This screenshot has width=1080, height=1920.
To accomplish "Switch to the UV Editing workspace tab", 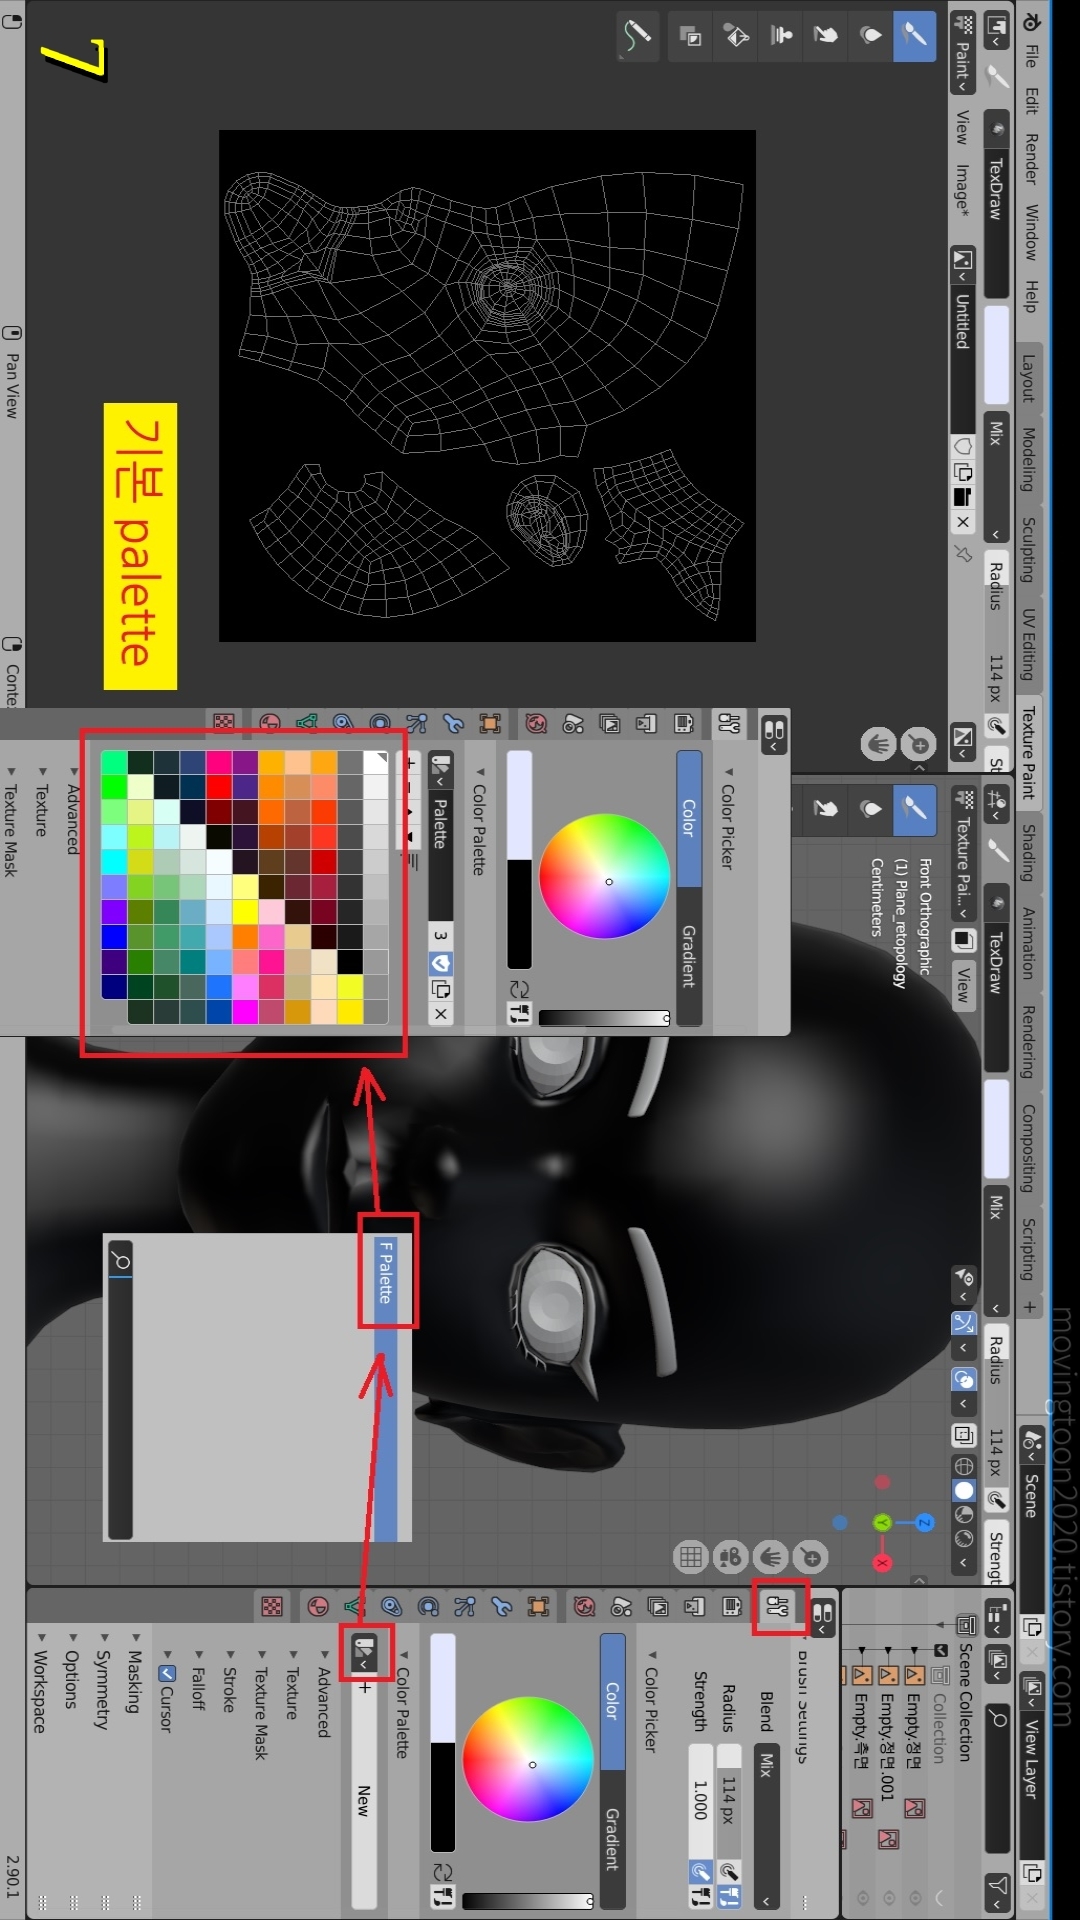I will 1028,644.
